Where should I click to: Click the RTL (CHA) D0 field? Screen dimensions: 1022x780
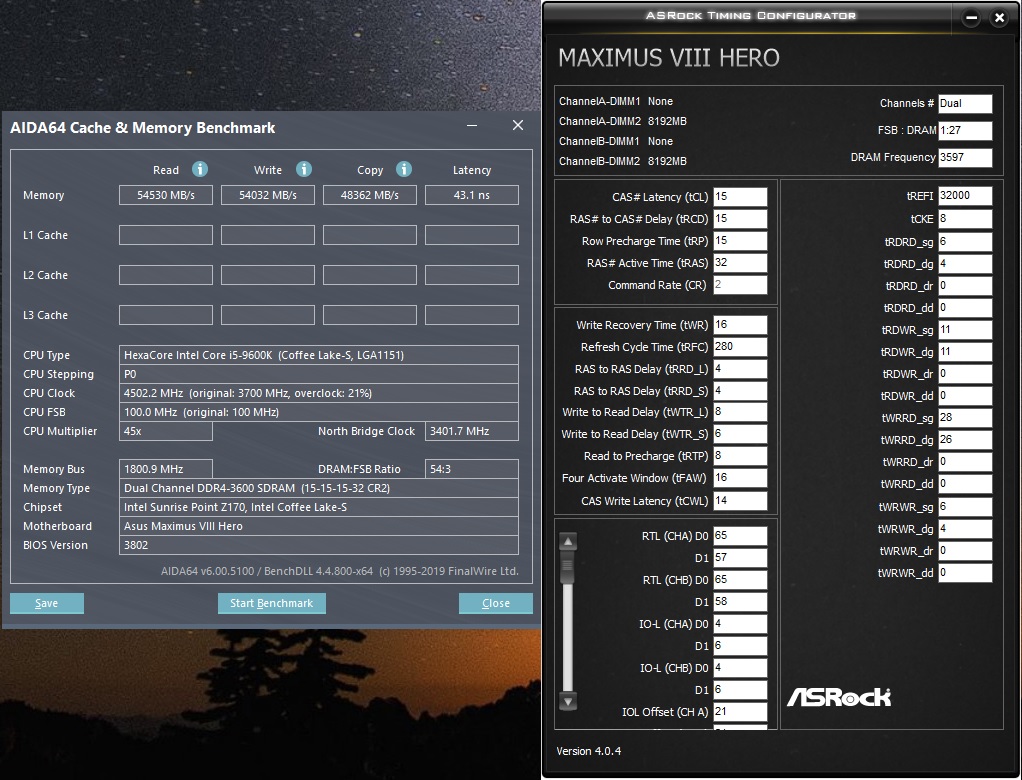pyautogui.click(x=740, y=536)
